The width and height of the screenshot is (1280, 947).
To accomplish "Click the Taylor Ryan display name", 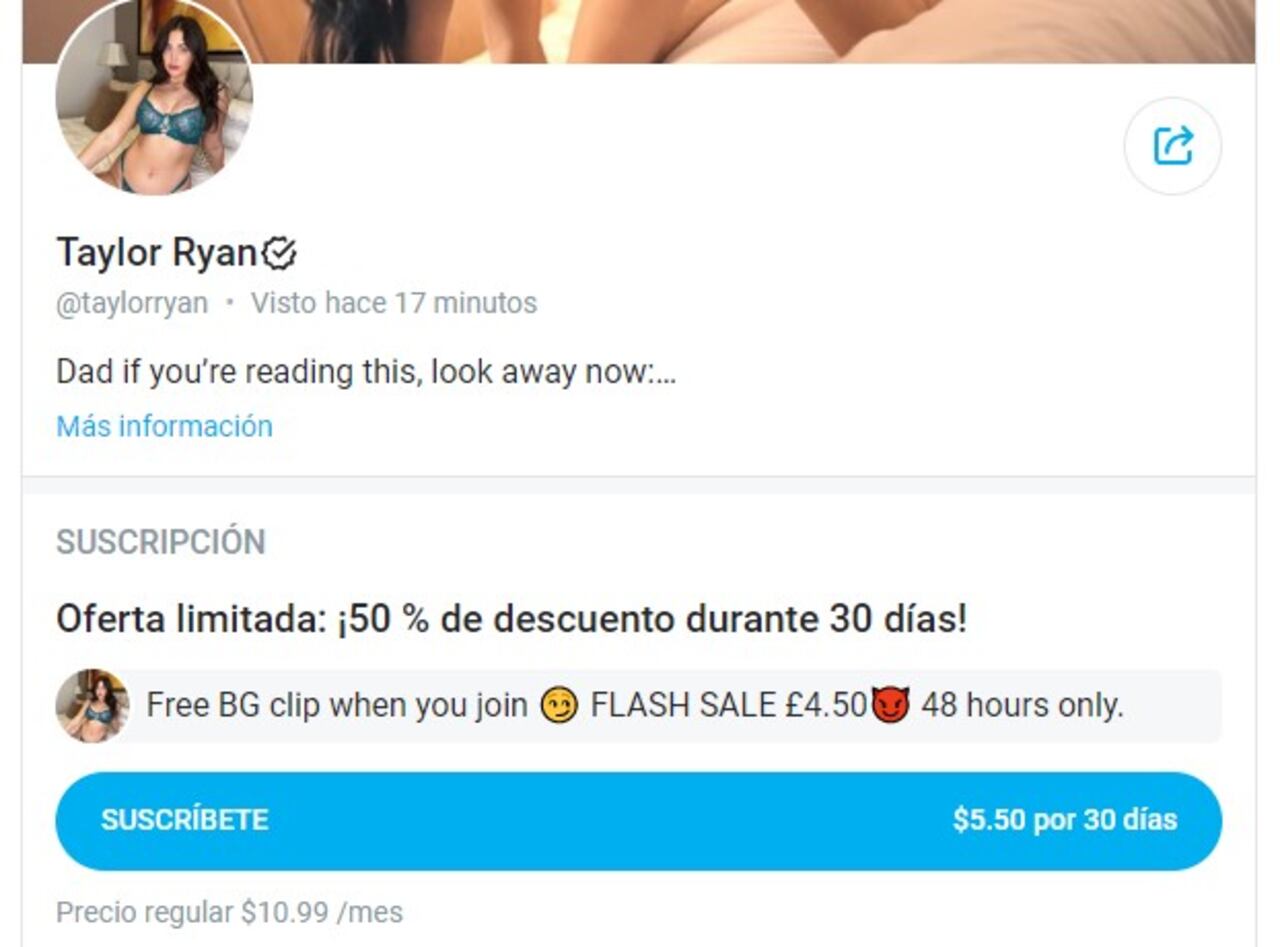I will point(157,253).
